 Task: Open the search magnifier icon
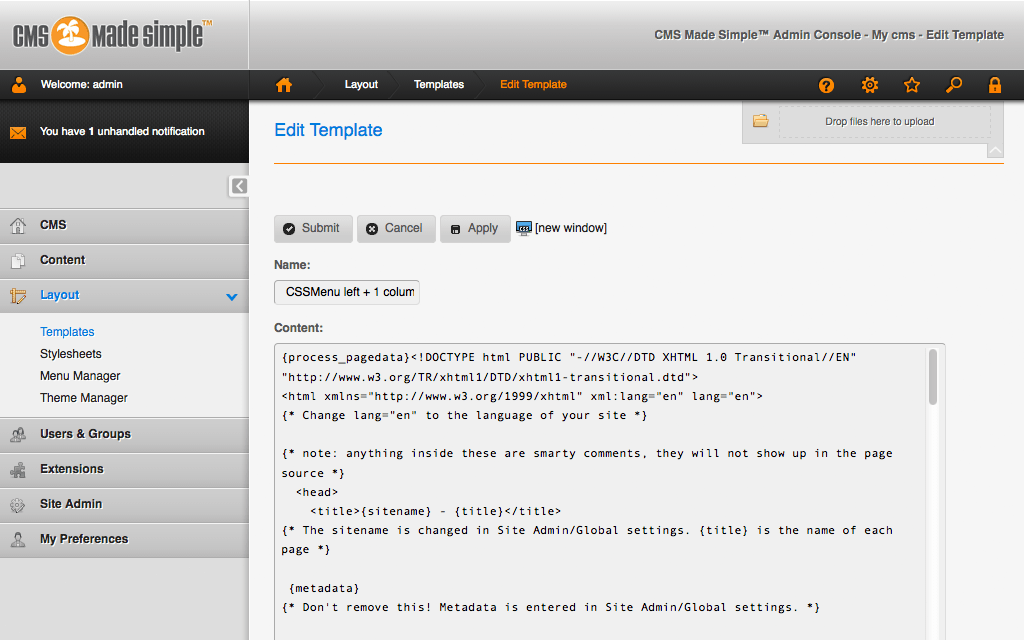coord(953,85)
